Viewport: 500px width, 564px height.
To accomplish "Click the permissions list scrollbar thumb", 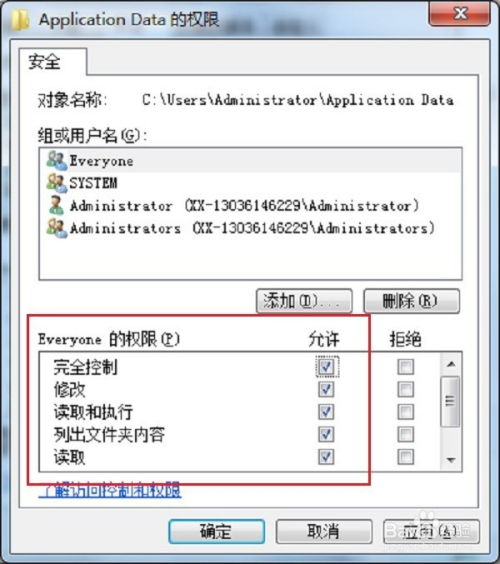I will [x=450, y=401].
